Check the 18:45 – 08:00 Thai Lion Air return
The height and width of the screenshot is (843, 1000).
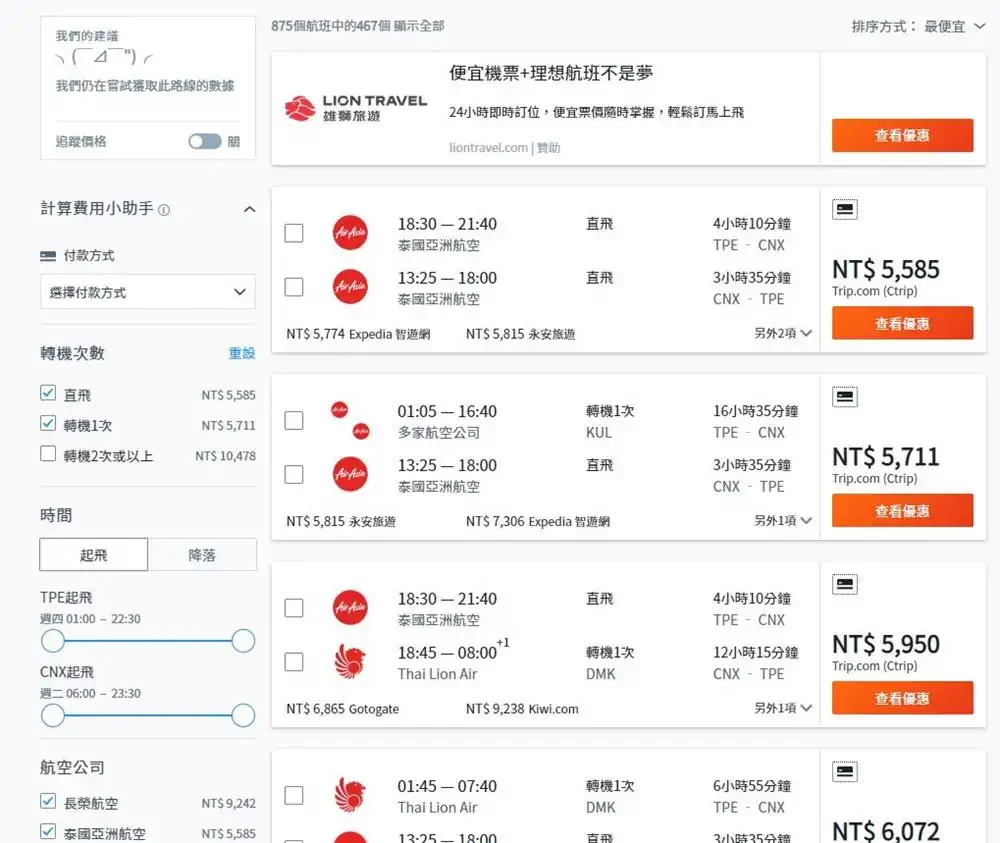click(x=294, y=662)
